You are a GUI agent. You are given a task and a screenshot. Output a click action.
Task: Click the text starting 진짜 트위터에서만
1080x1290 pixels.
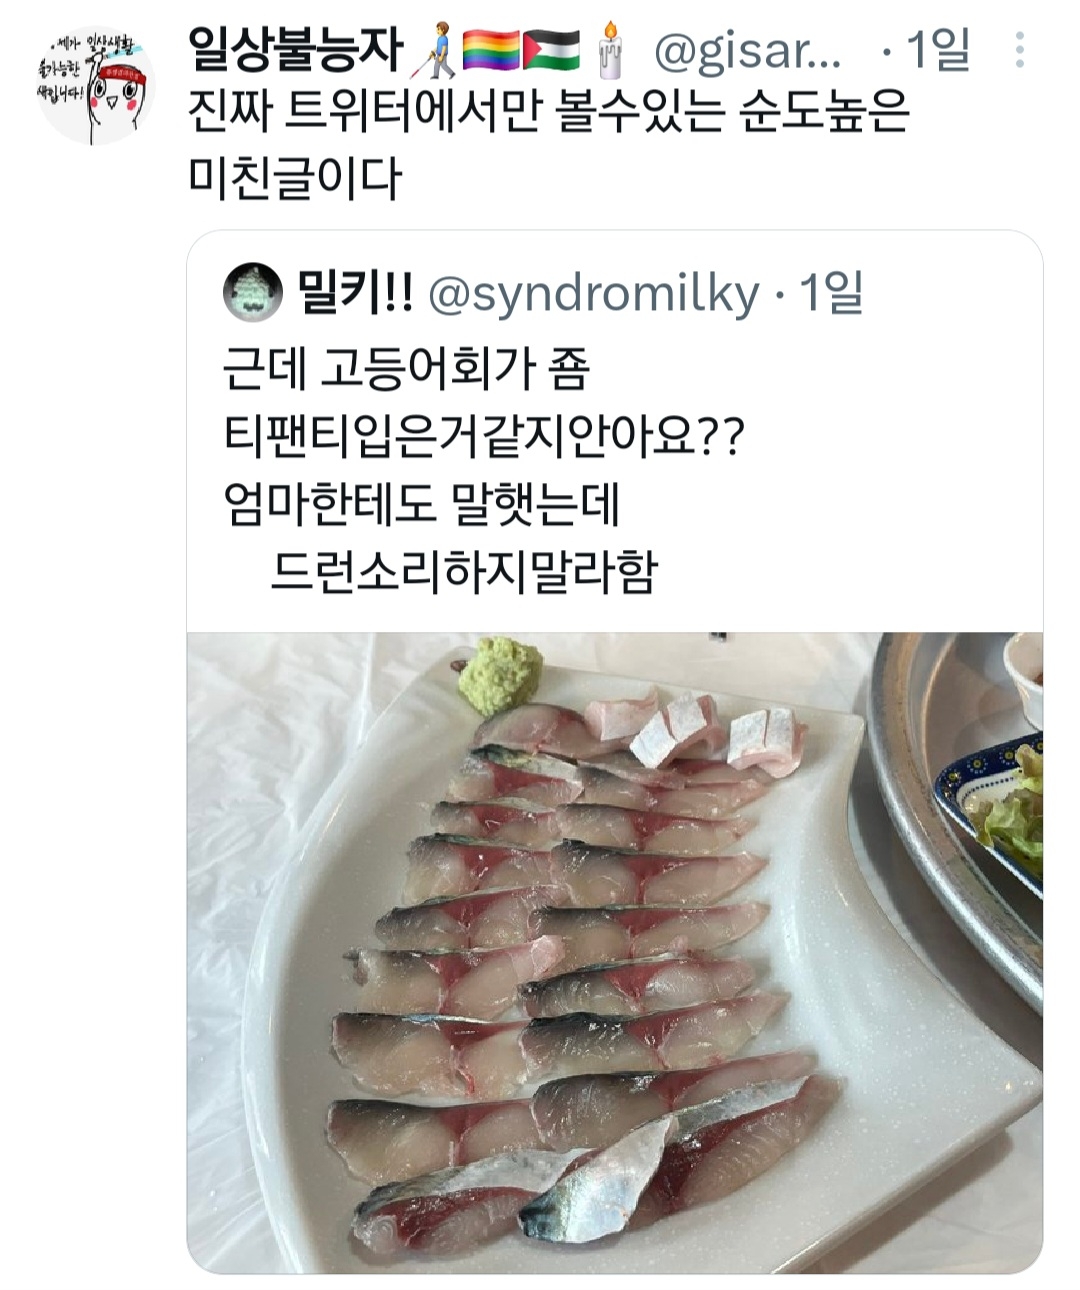coord(549,113)
